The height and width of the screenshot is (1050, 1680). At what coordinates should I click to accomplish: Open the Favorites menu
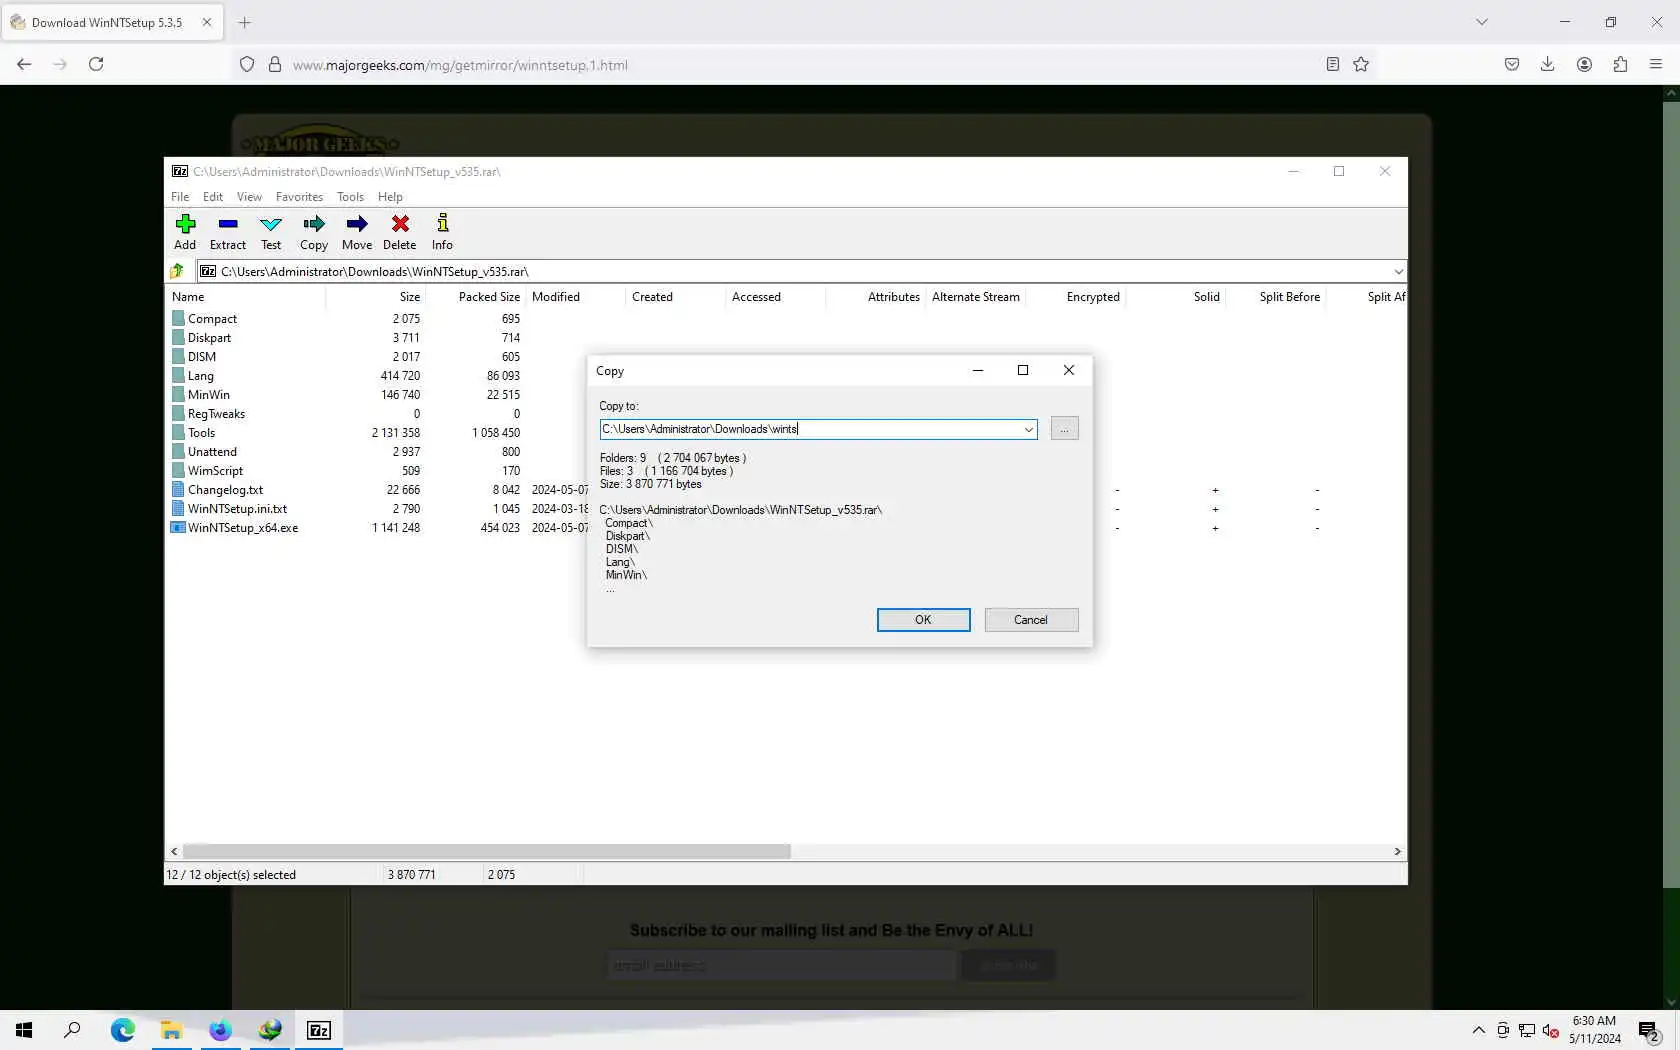click(299, 197)
